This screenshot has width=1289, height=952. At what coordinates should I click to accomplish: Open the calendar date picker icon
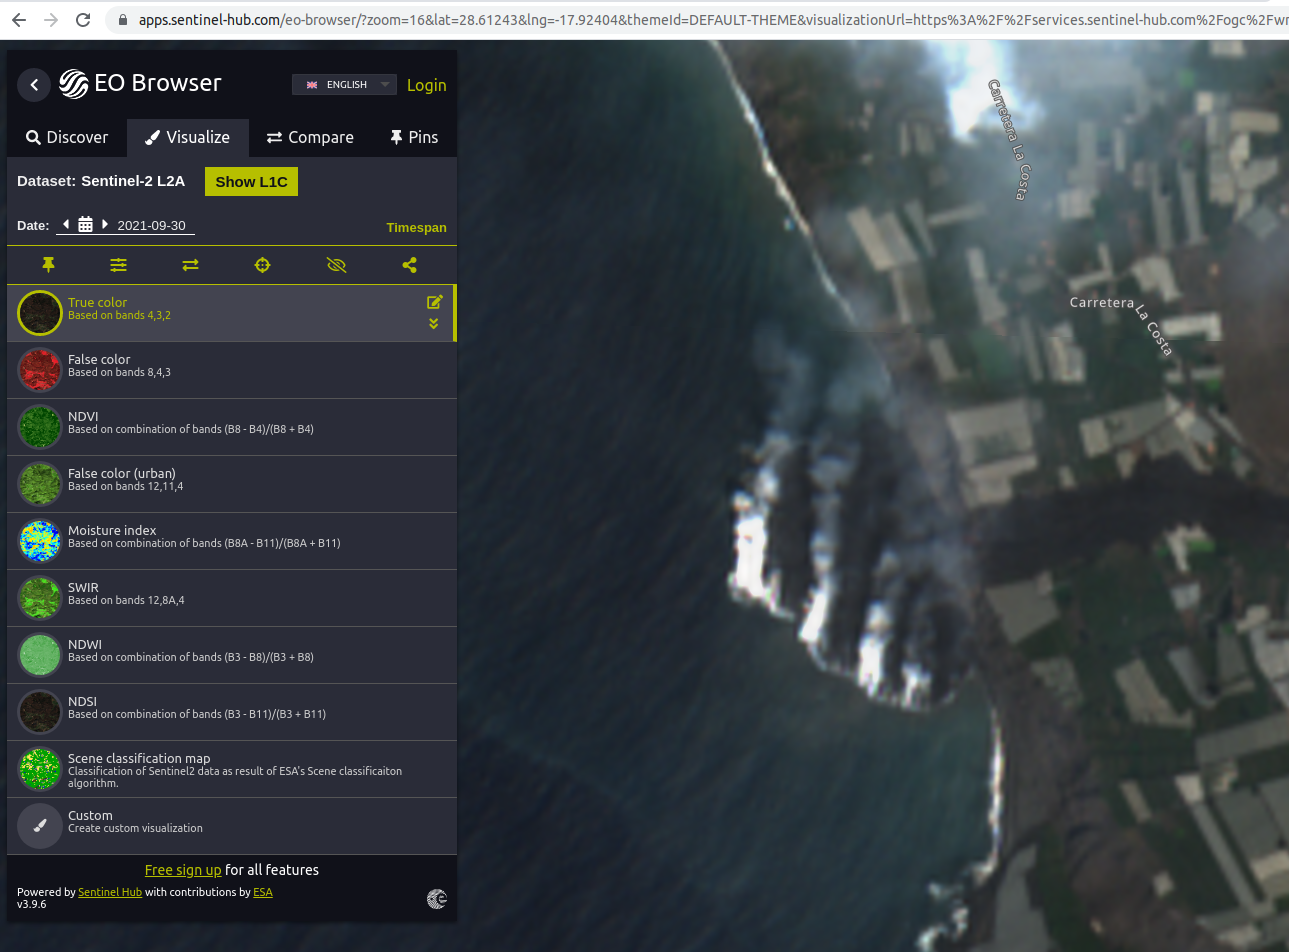tap(85, 225)
